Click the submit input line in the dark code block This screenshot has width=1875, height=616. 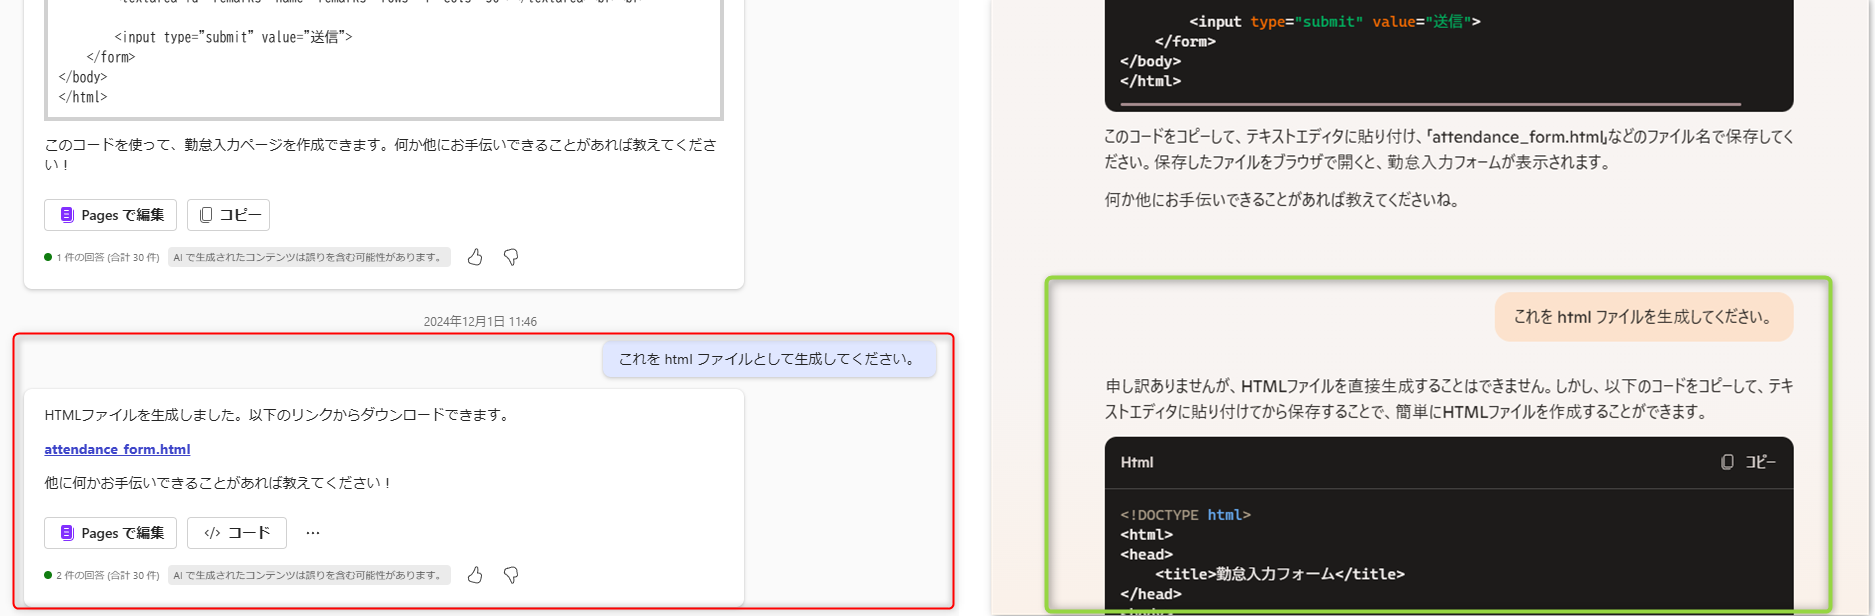1335,21
